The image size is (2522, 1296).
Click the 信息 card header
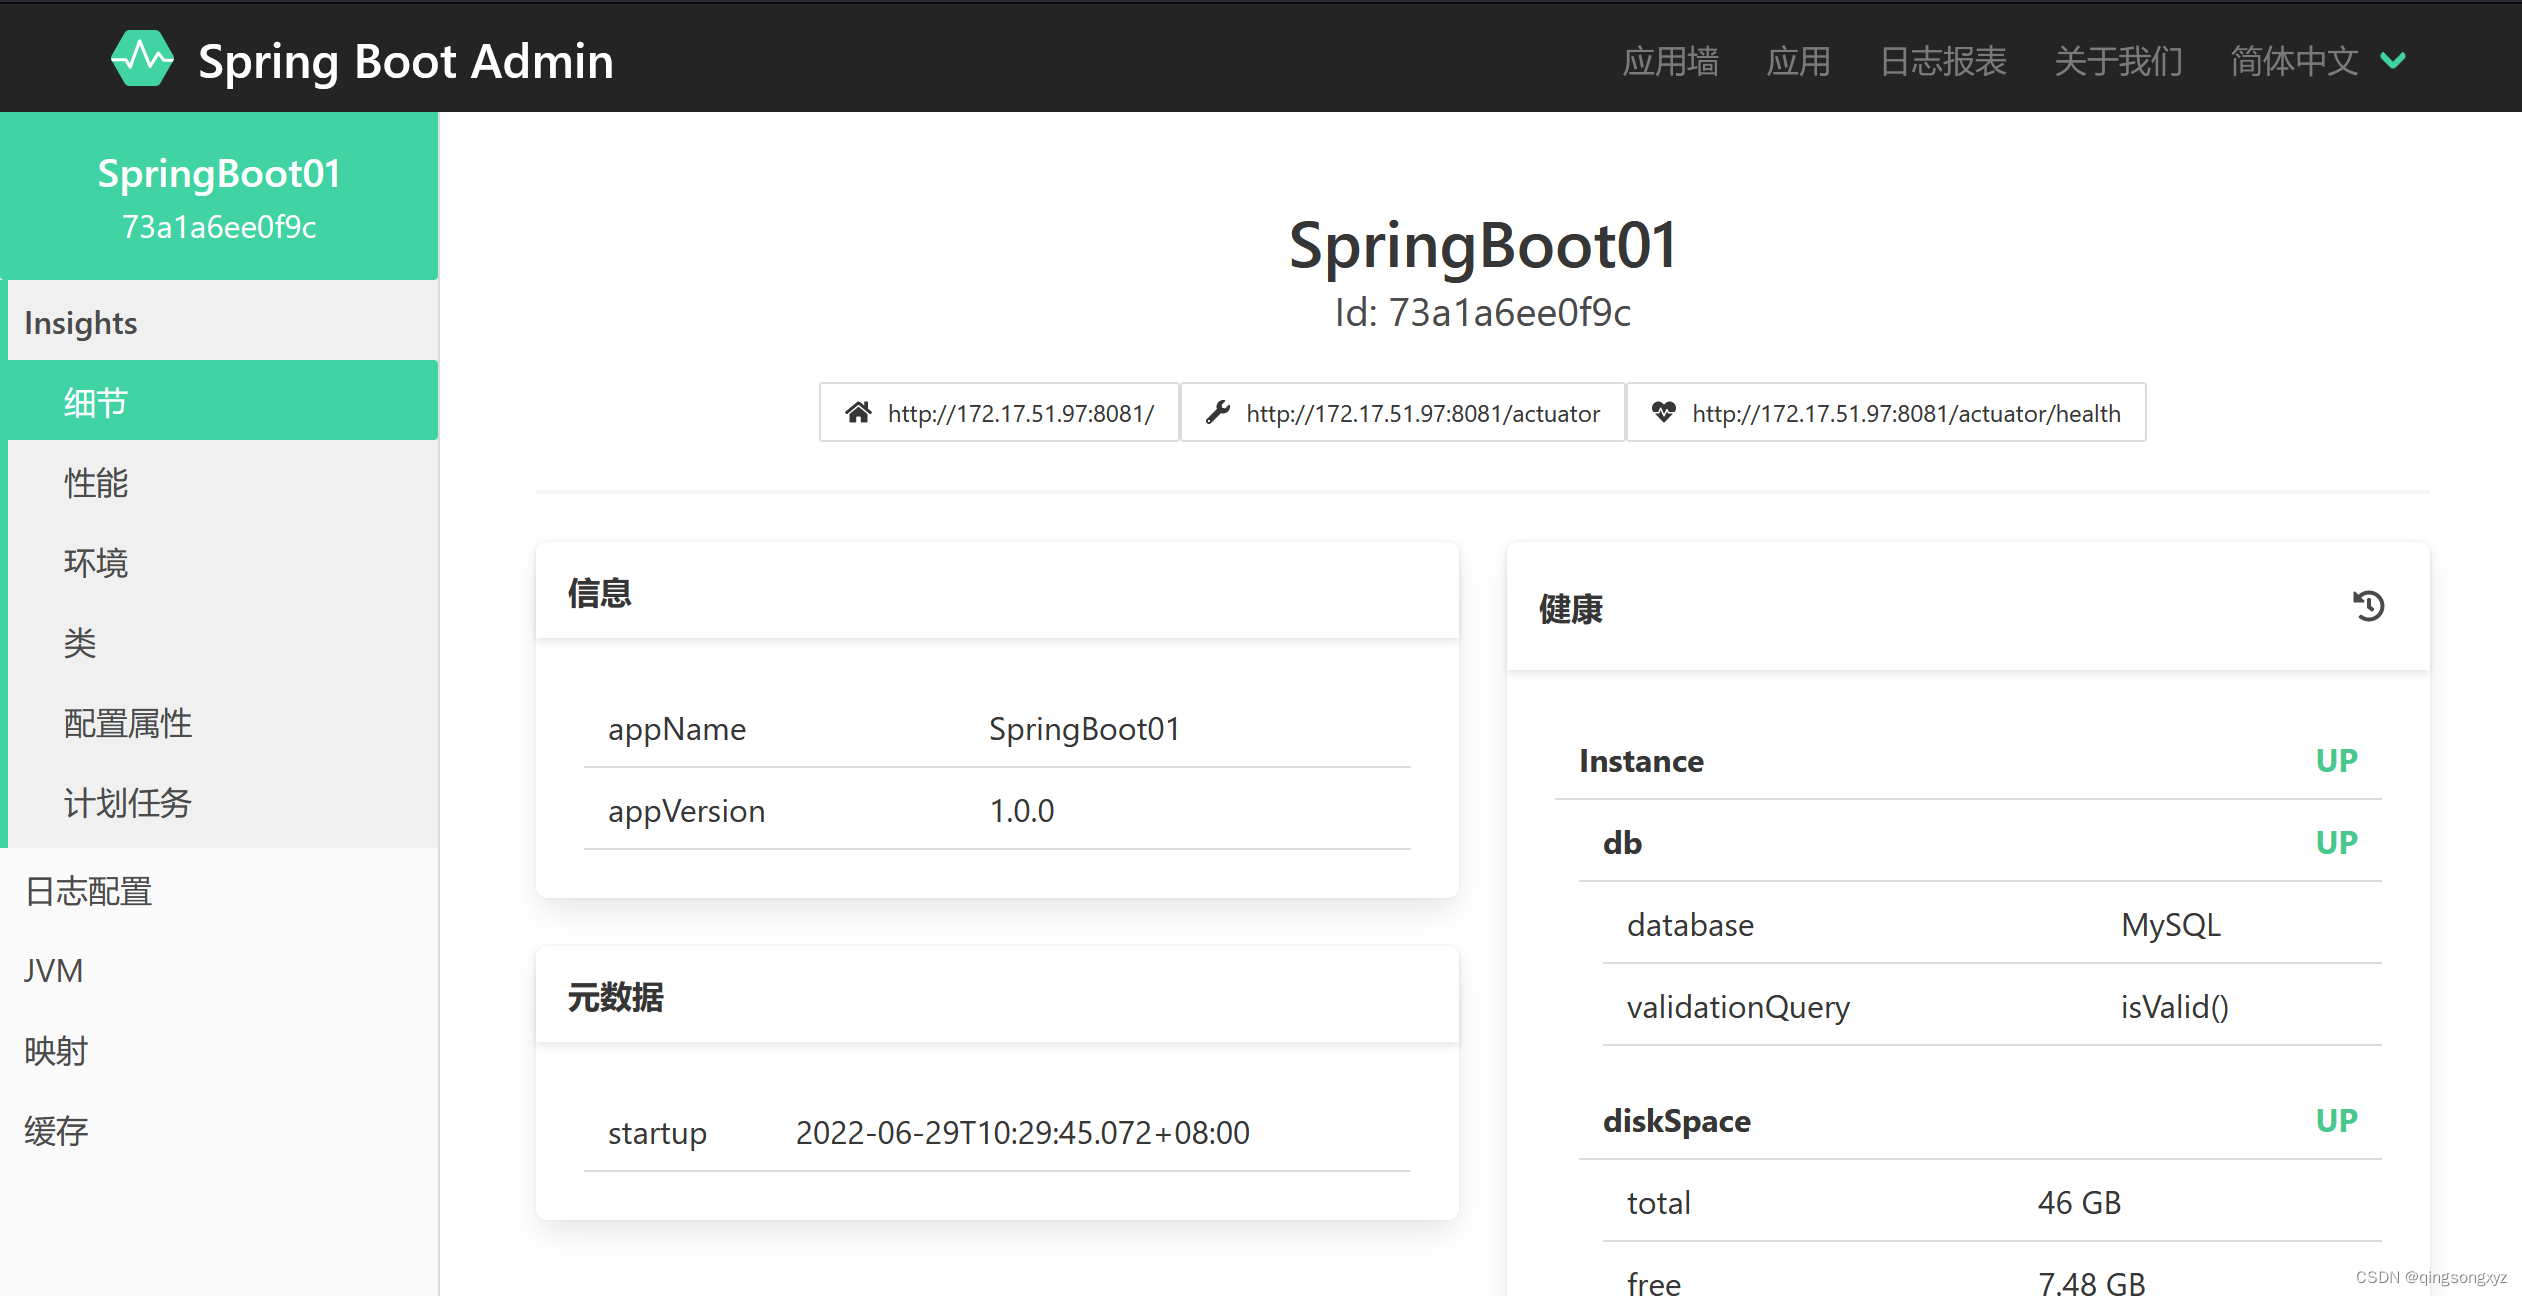click(x=997, y=592)
